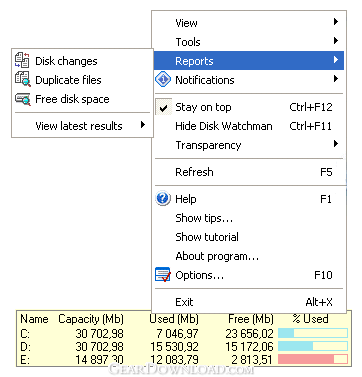Image resolution: width=362 pixels, height=377 pixels.
Task: Choose Show tips... menu item
Action: 249,218
